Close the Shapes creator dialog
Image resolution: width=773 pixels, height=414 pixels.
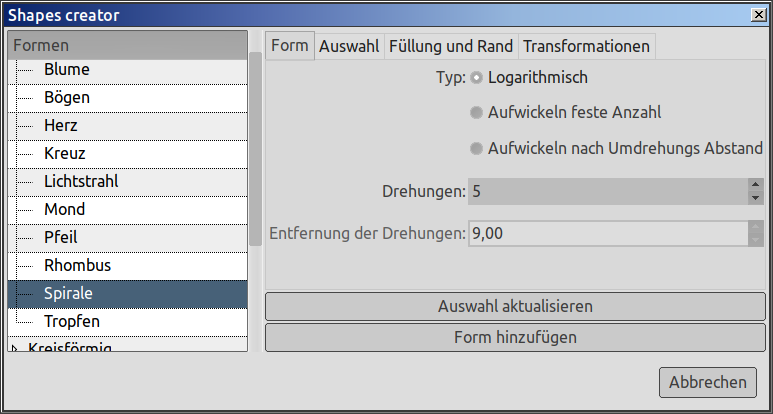[x=759, y=15]
